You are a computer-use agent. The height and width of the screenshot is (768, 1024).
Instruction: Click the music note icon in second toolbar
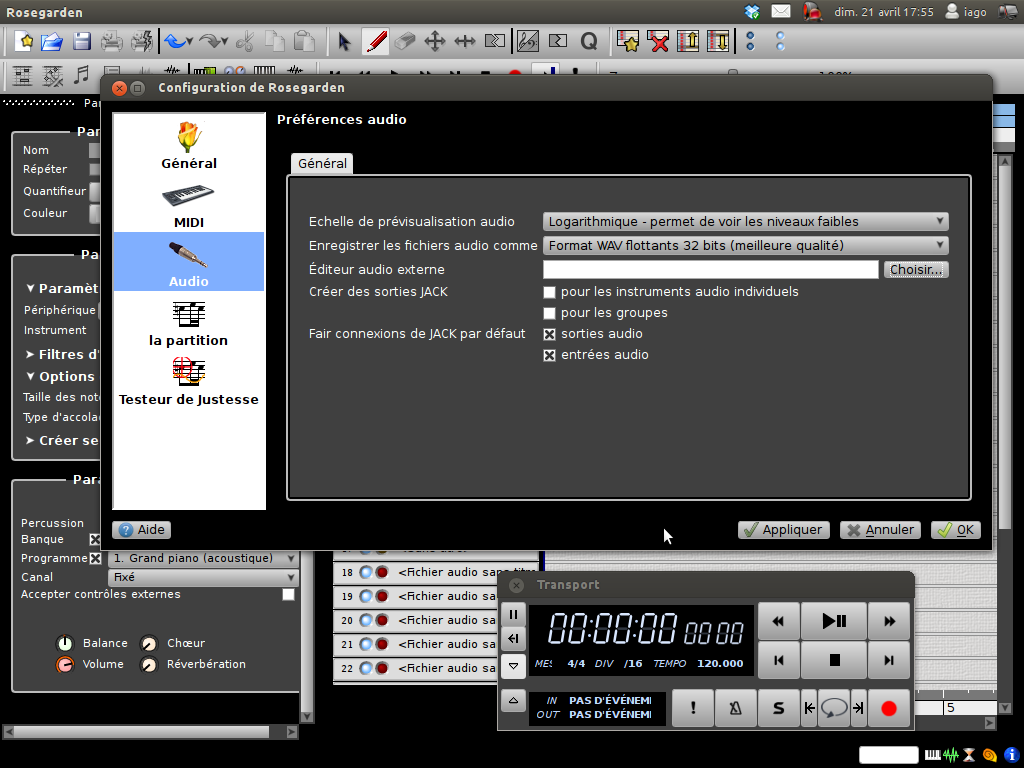click(x=82, y=75)
